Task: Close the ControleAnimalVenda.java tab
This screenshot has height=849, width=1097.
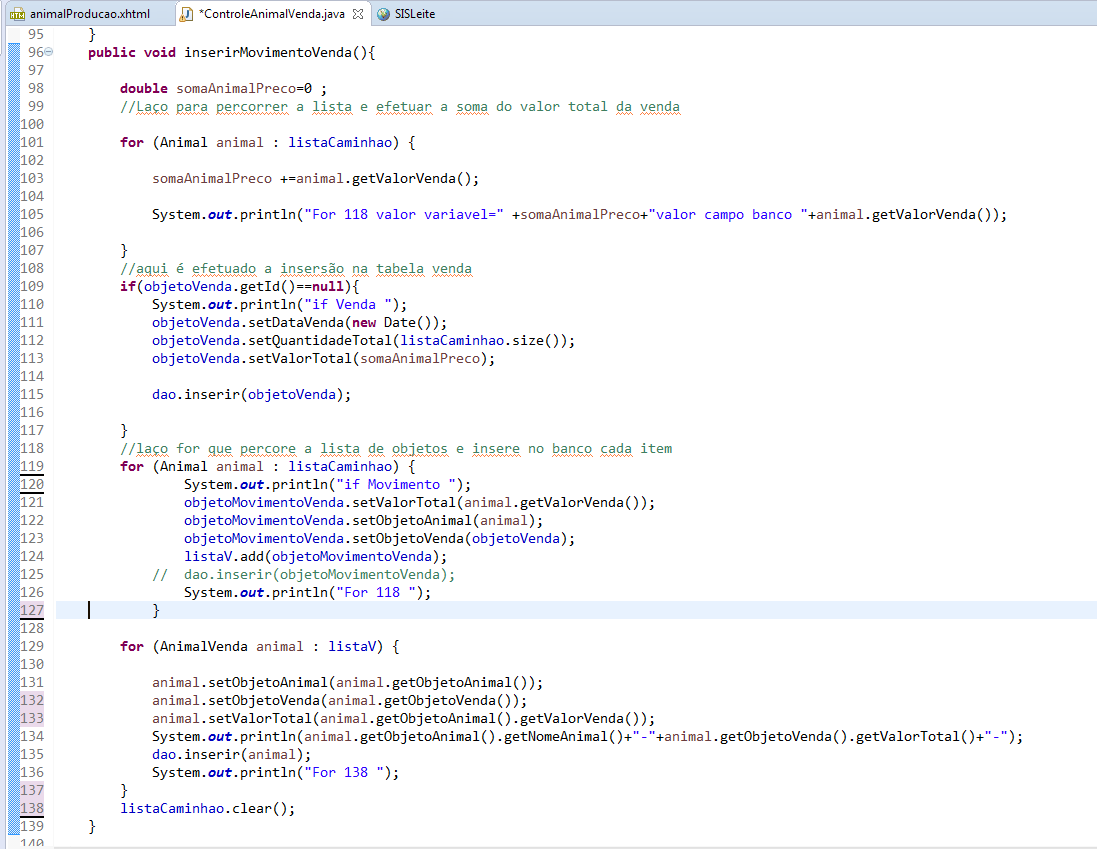Action: [358, 14]
